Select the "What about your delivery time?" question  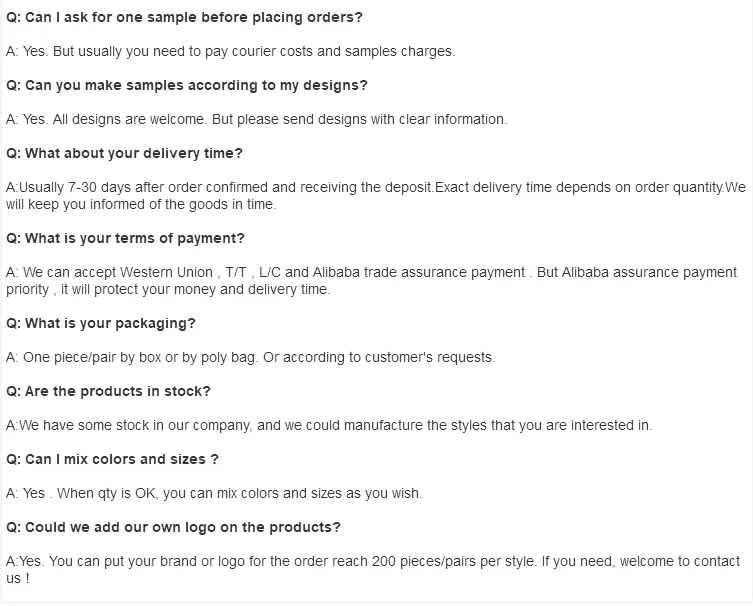coord(125,153)
